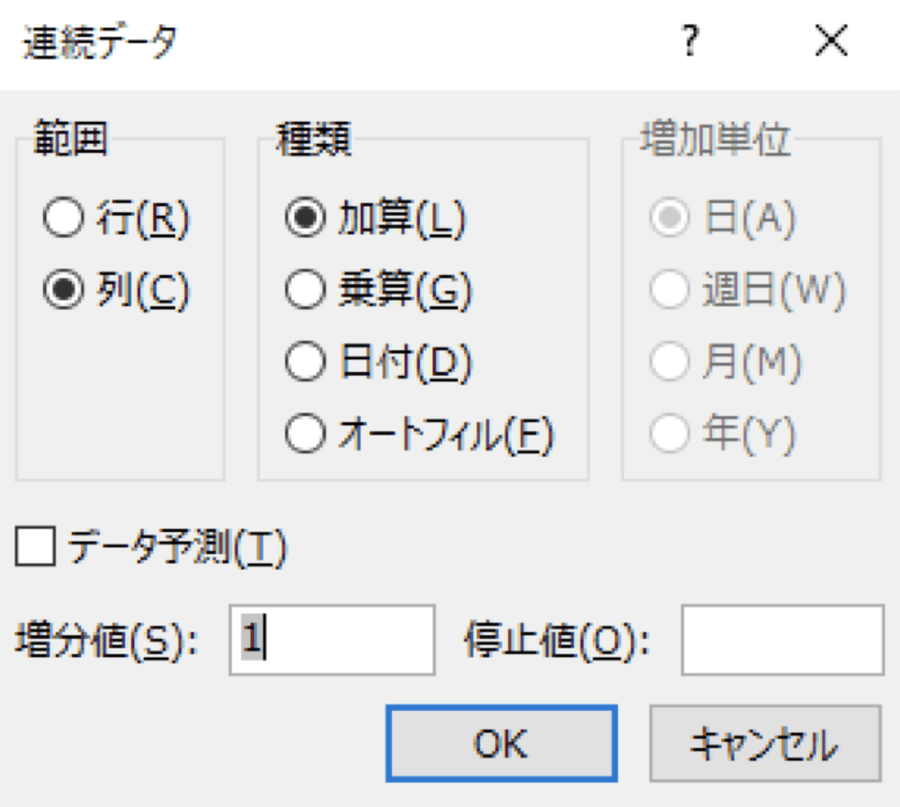This screenshot has height=807, width=900.
Task: Click the 増分値(S) step value field
Action: [332, 640]
